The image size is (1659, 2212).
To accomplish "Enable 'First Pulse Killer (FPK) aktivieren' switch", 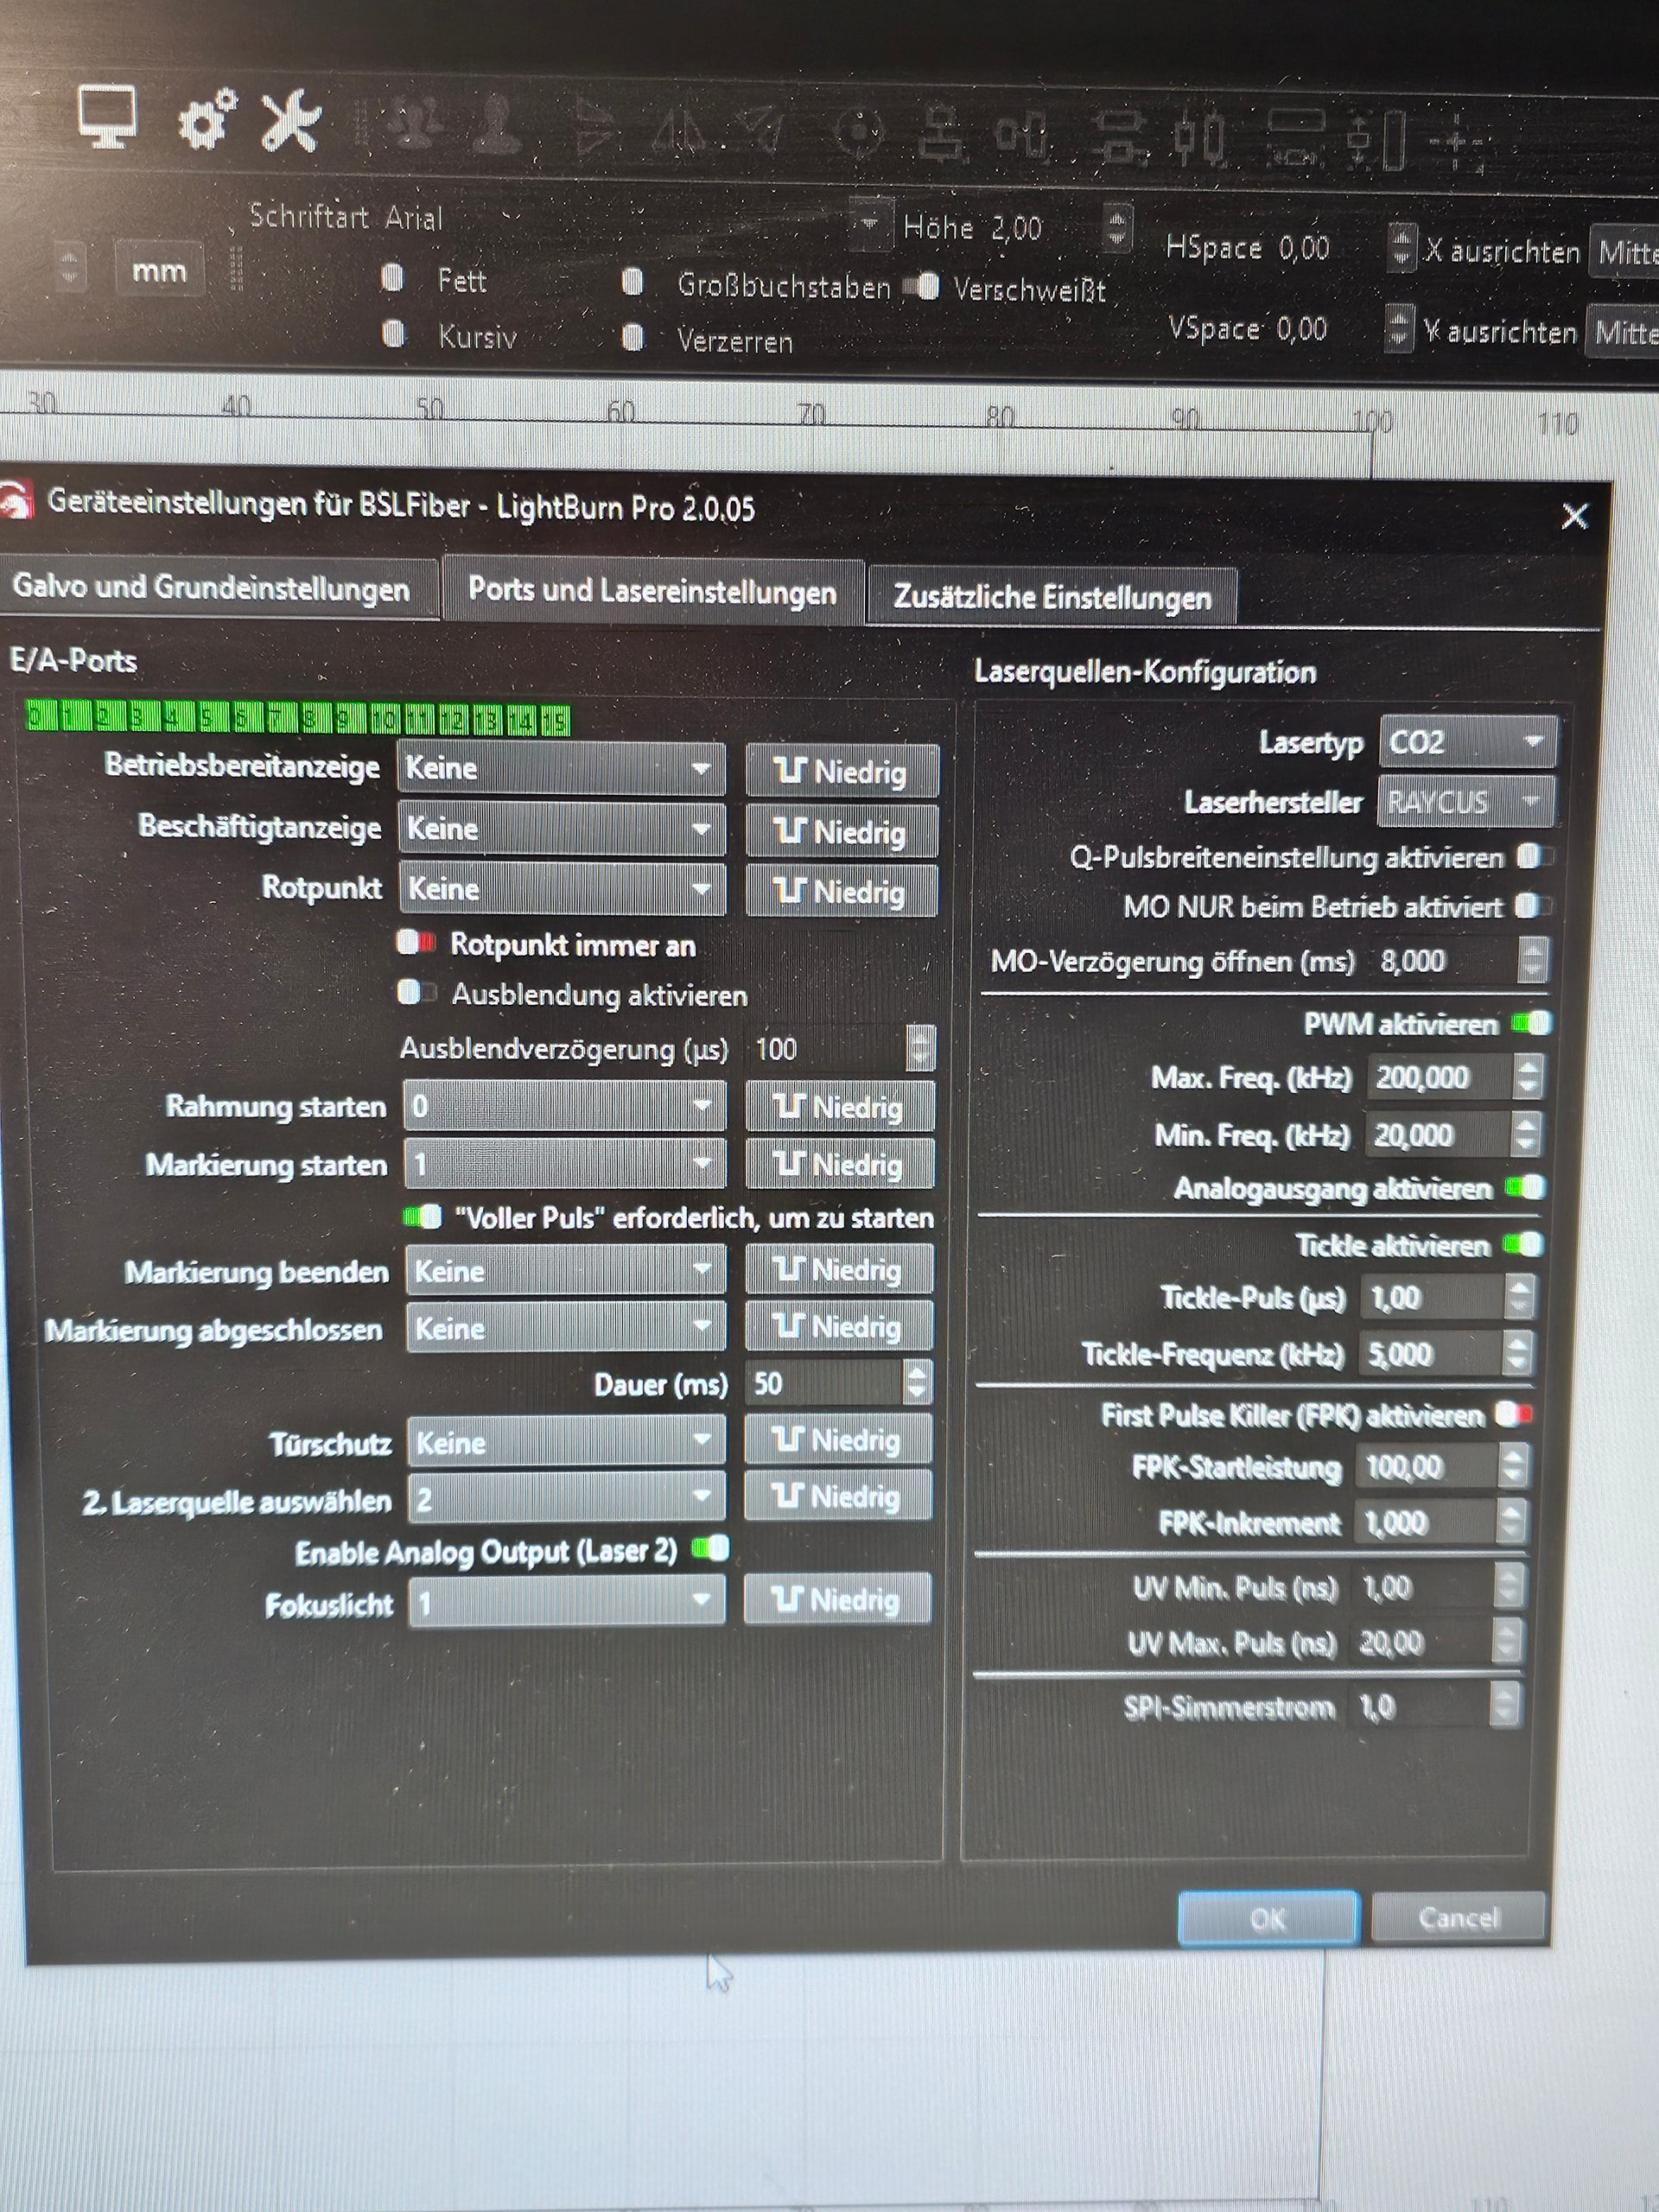I will [x=1513, y=1414].
